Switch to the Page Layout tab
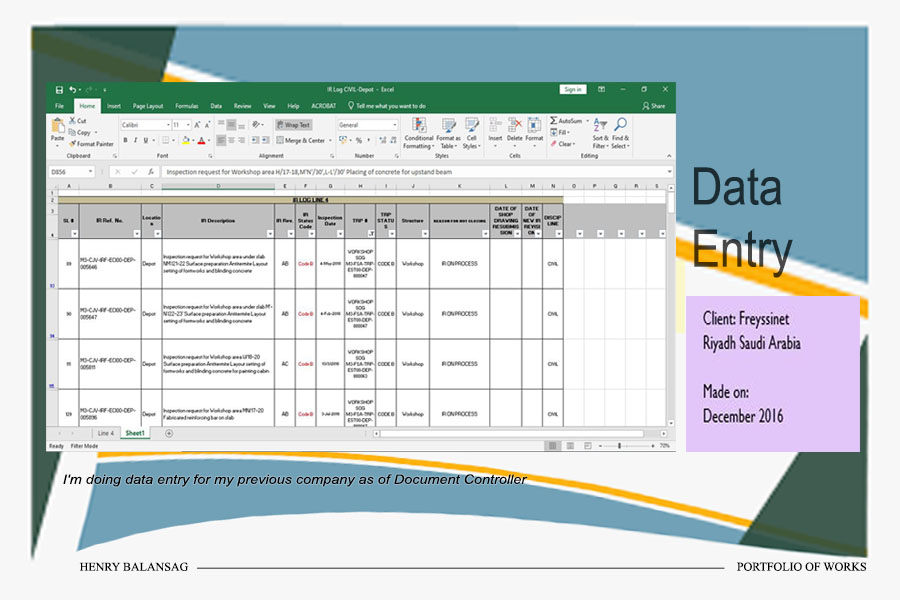Viewport: 900px width, 600px height. 148,106
